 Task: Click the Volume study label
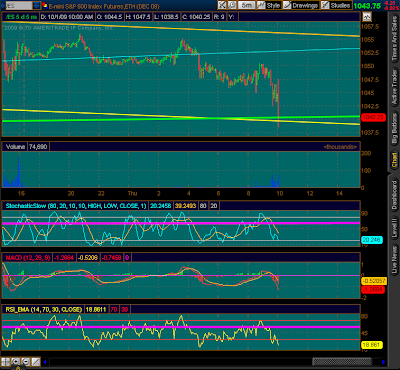coord(15,147)
